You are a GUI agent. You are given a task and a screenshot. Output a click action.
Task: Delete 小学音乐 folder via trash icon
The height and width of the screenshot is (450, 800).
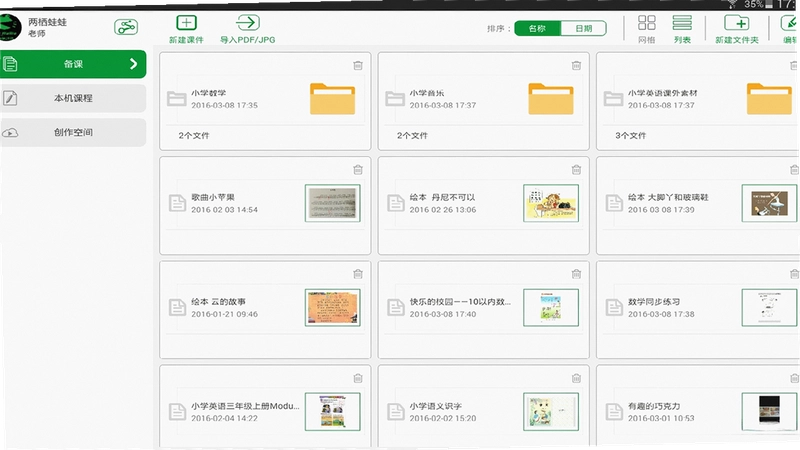(x=577, y=65)
